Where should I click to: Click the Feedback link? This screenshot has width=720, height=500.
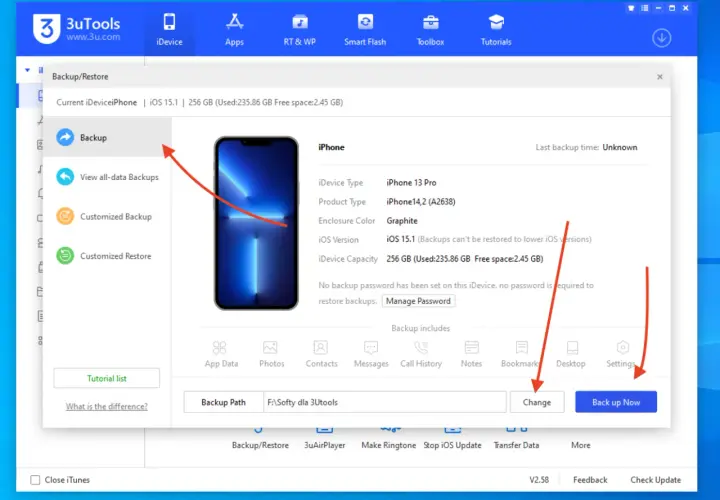click(590, 480)
